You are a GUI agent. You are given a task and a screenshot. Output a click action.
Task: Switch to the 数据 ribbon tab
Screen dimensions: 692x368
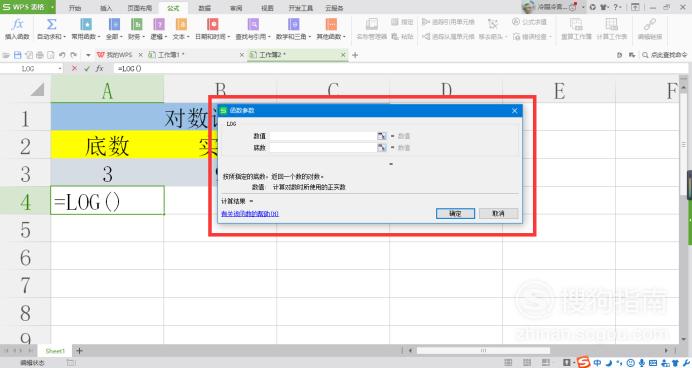pyautogui.click(x=204, y=8)
